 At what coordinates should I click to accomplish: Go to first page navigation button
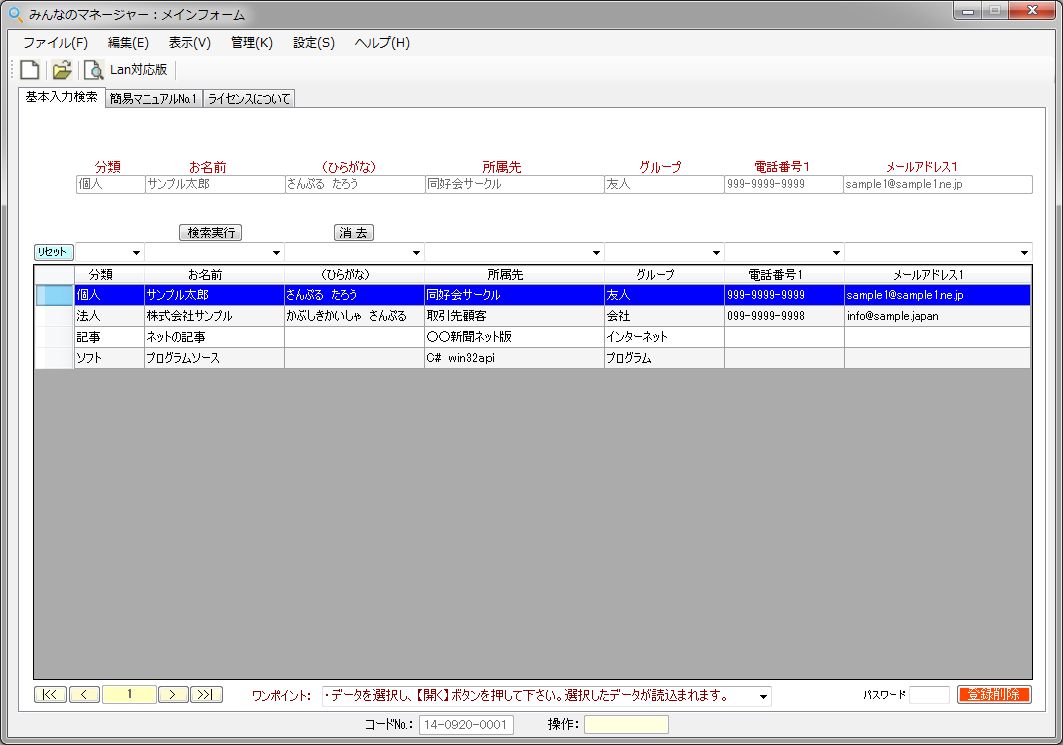pos(50,695)
